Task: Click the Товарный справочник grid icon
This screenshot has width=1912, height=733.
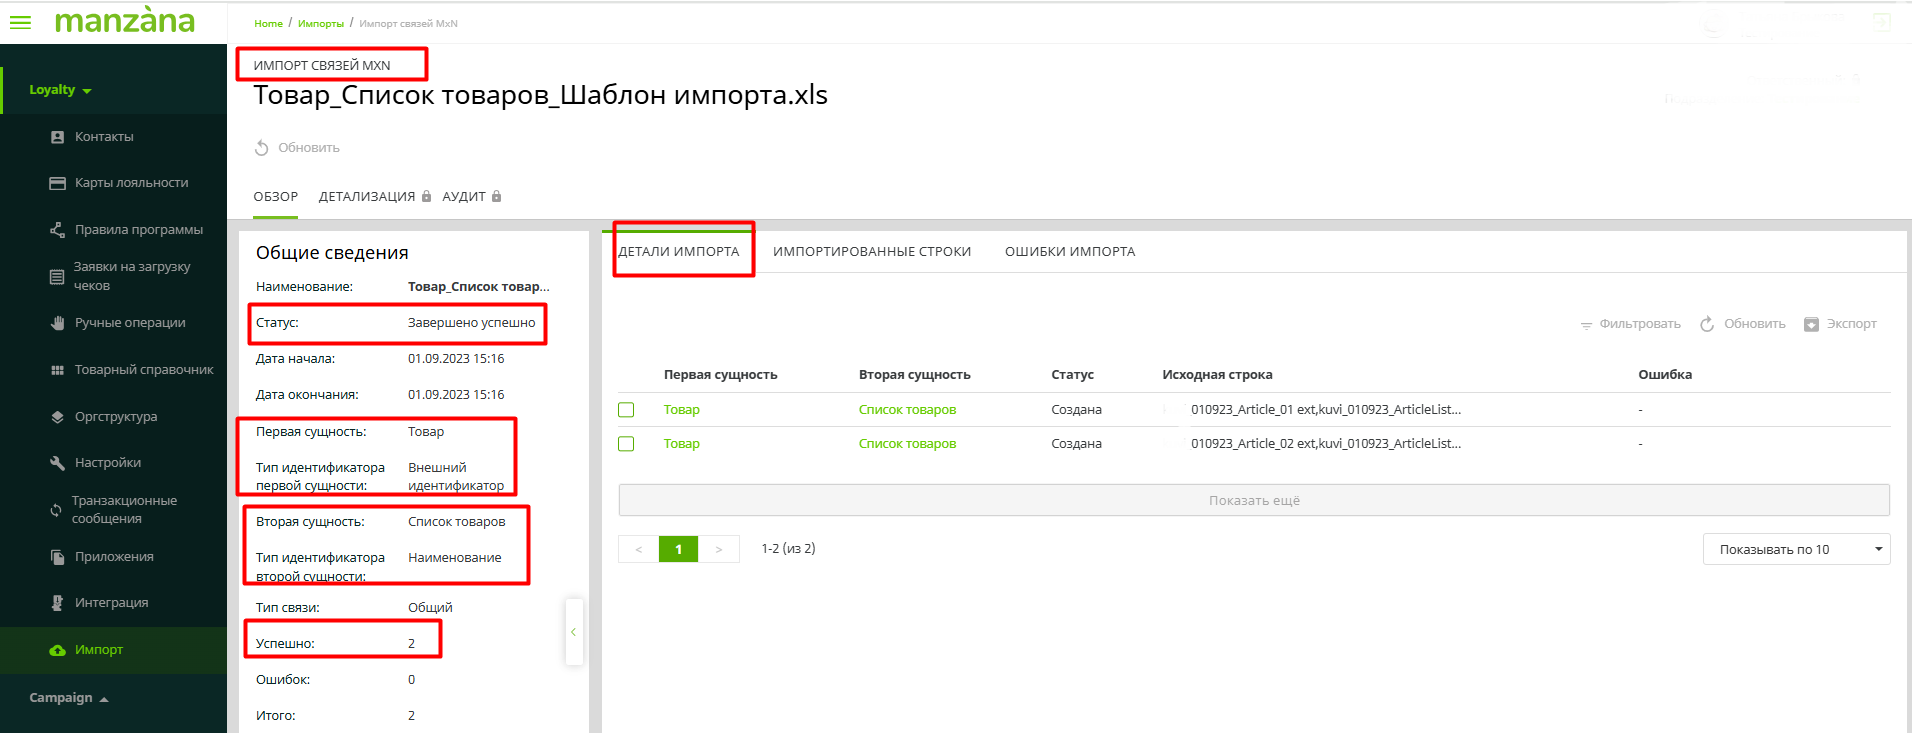Action: pyautogui.click(x=57, y=370)
